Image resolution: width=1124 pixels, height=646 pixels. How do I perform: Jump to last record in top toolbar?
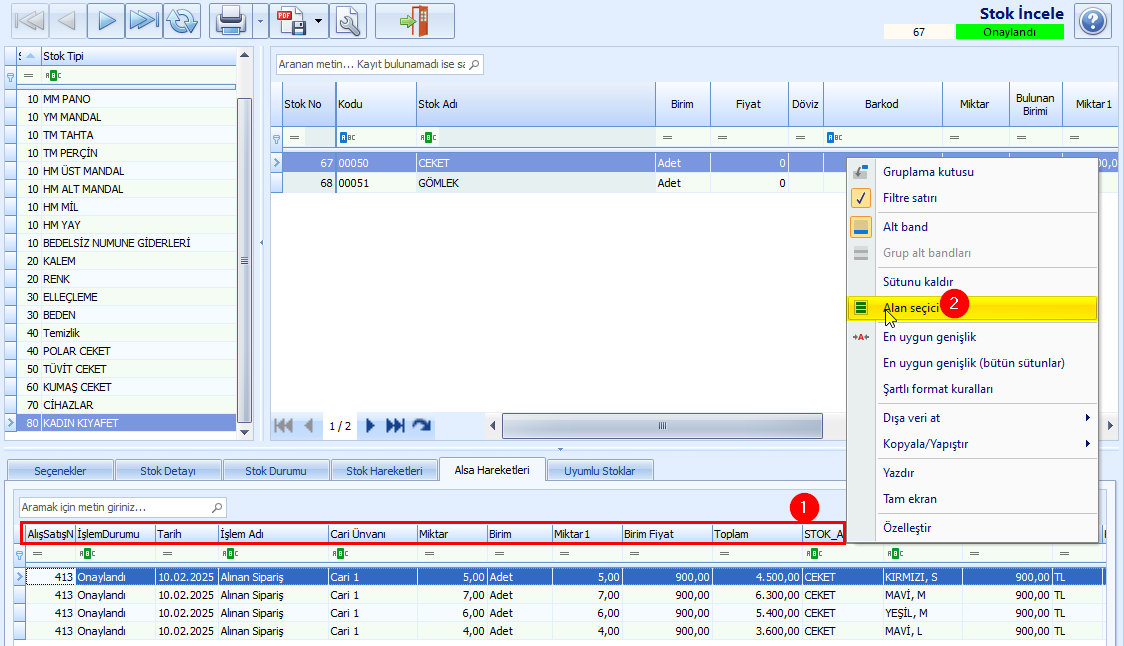tap(143, 21)
